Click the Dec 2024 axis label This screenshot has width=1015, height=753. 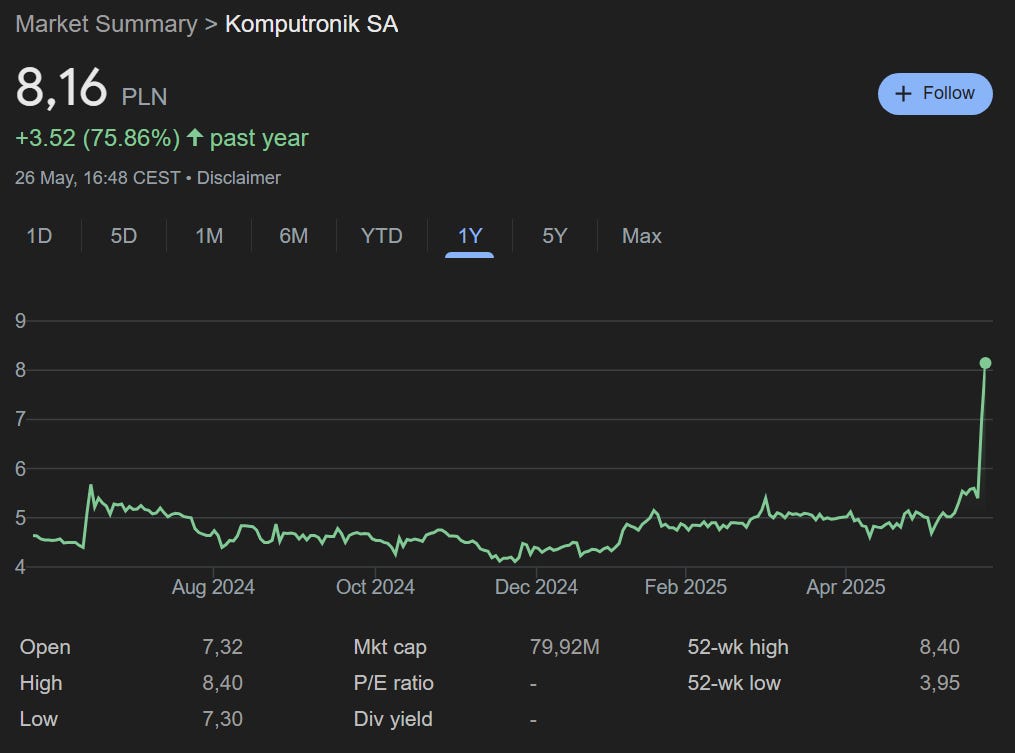click(x=536, y=587)
